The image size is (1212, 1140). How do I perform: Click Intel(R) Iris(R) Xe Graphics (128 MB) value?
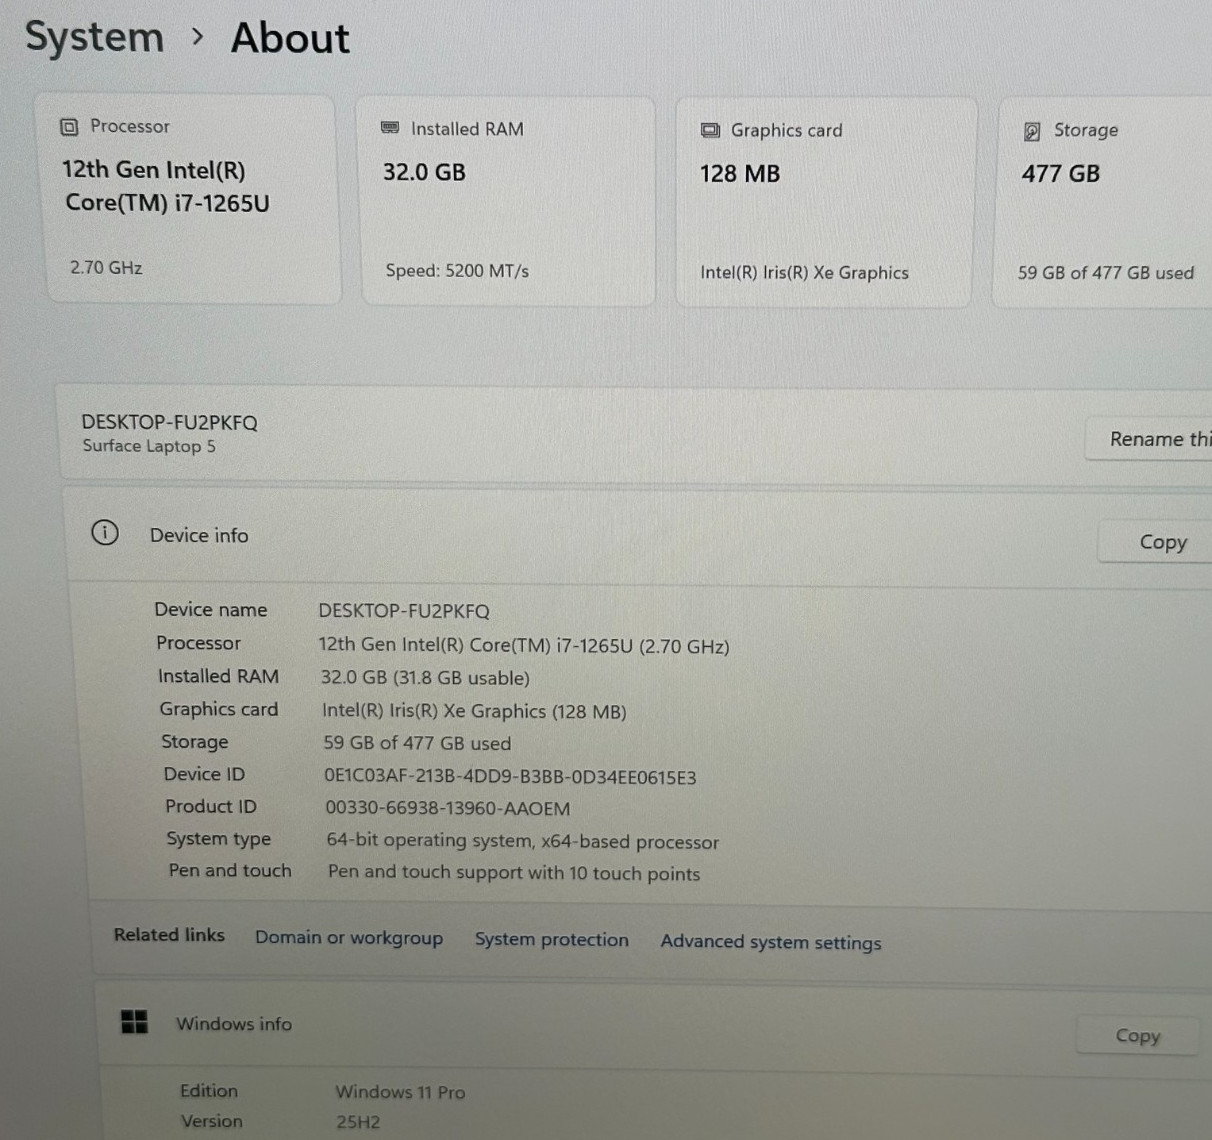[x=474, y=711]
